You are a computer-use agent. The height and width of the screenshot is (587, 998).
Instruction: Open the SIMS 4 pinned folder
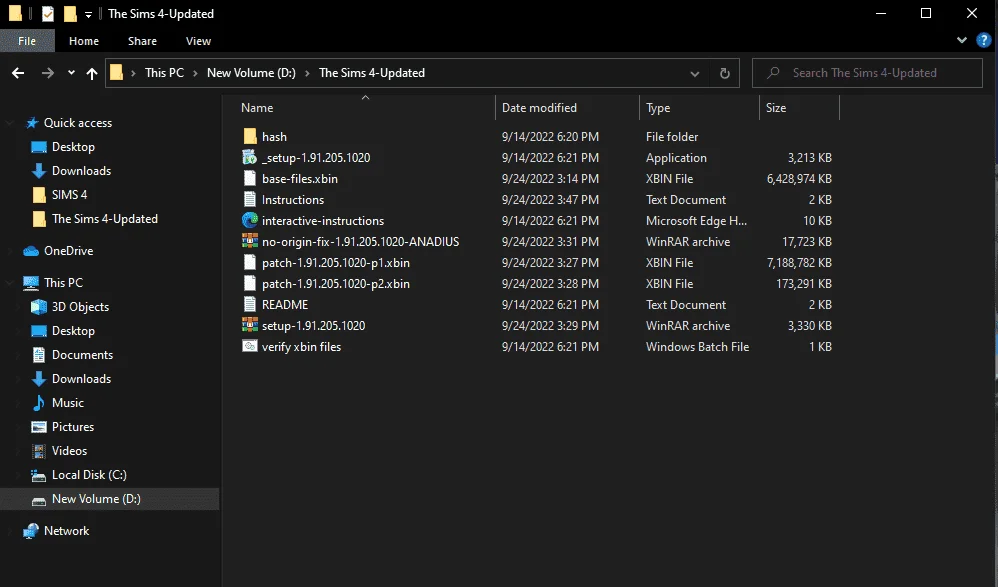pyautogui.click(x=69, y=195)
